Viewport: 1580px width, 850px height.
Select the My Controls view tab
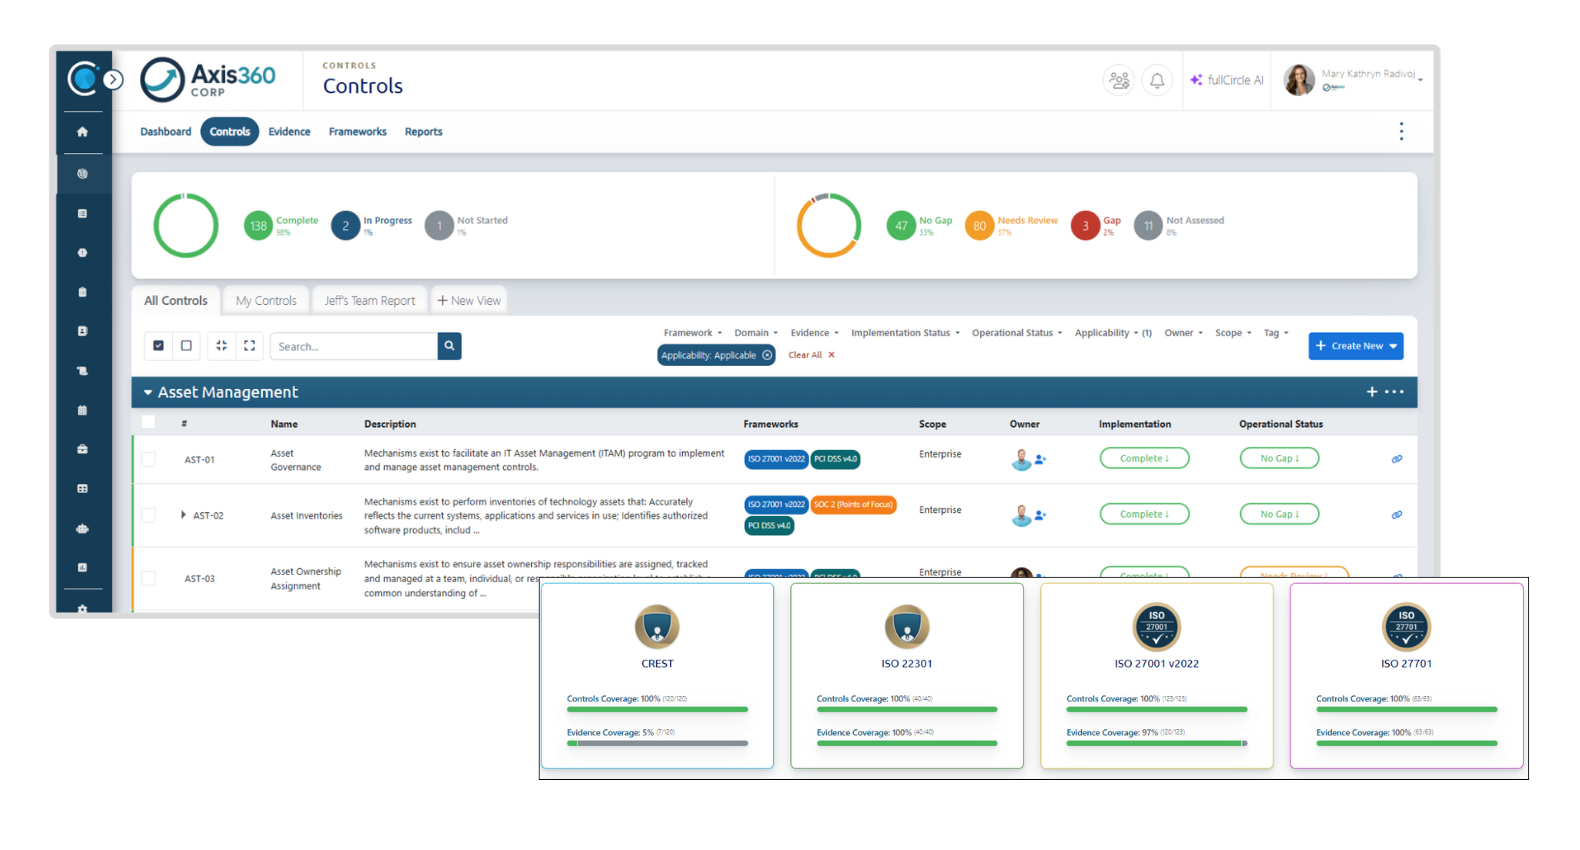[x=266, y=300]
